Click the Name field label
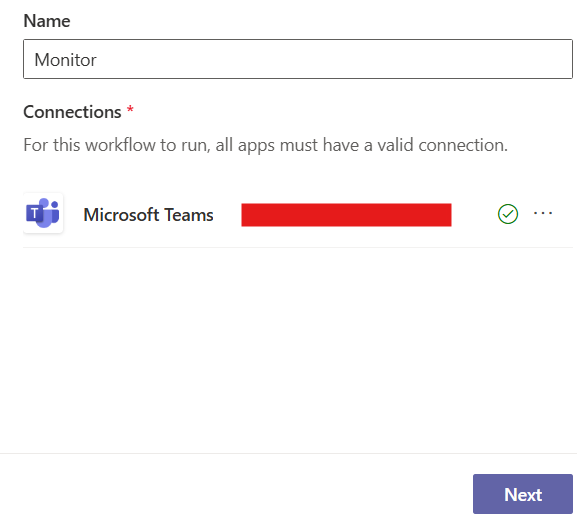Image resolution: width=577 pixels, height=521 pixels. (x=47, y=21)
